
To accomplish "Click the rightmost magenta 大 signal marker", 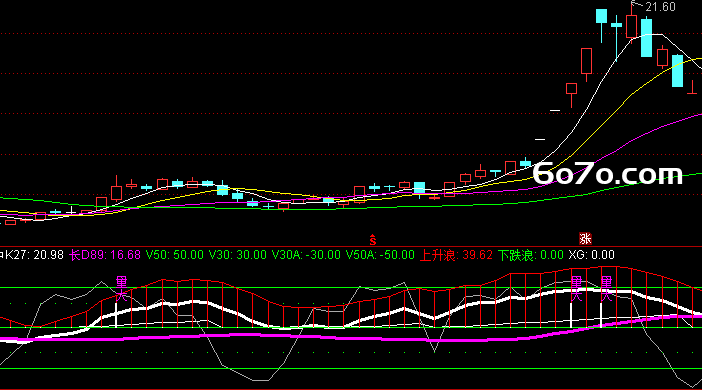I will (606, 289).
